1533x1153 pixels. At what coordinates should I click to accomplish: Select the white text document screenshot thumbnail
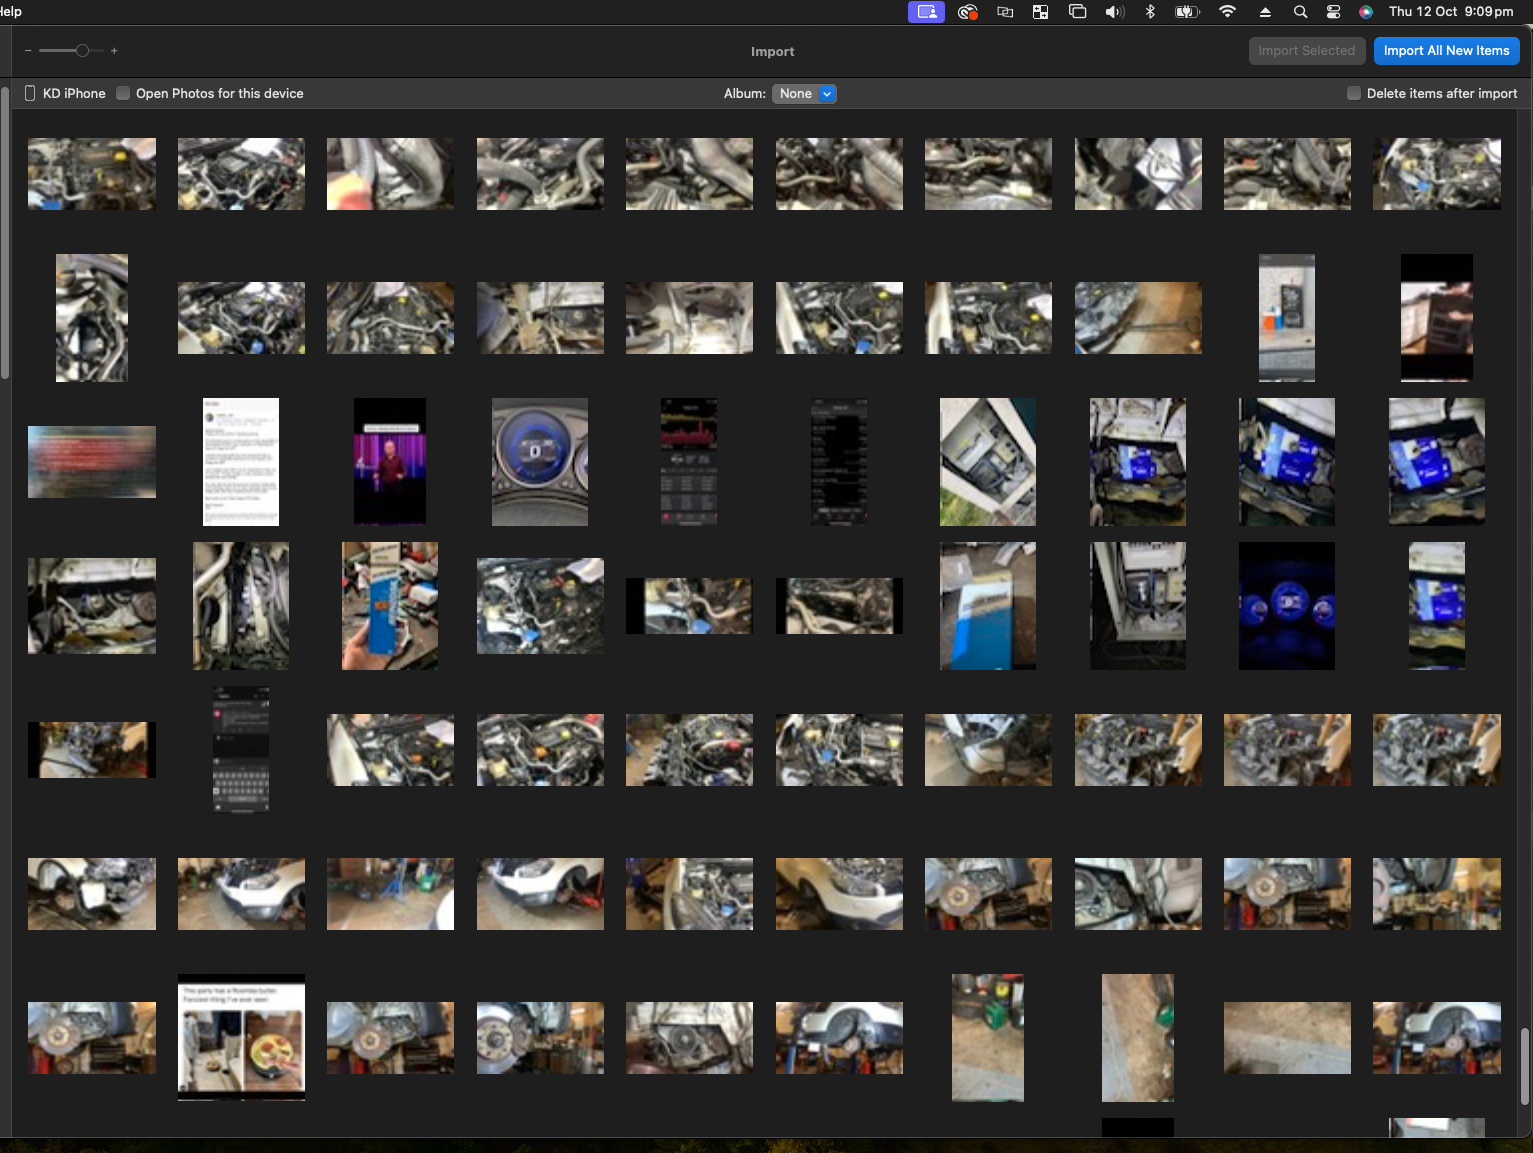click(241, 462)
